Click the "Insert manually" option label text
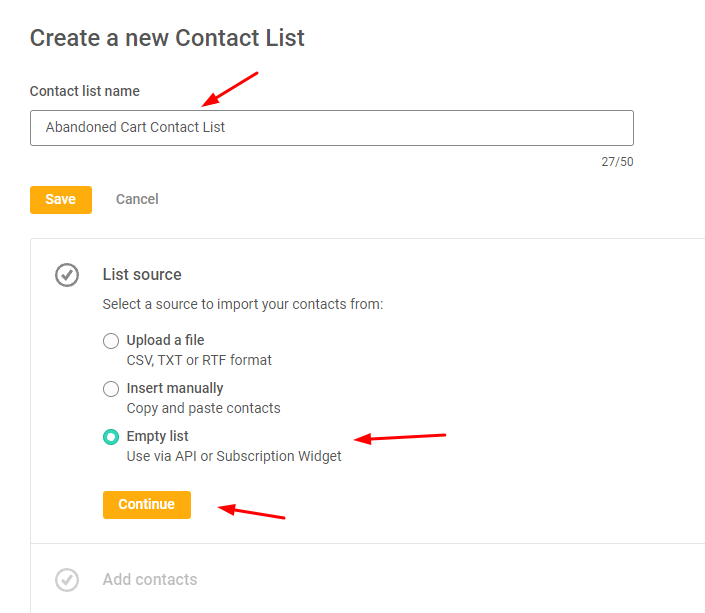The image size is (705, 613). click(175, 388)
